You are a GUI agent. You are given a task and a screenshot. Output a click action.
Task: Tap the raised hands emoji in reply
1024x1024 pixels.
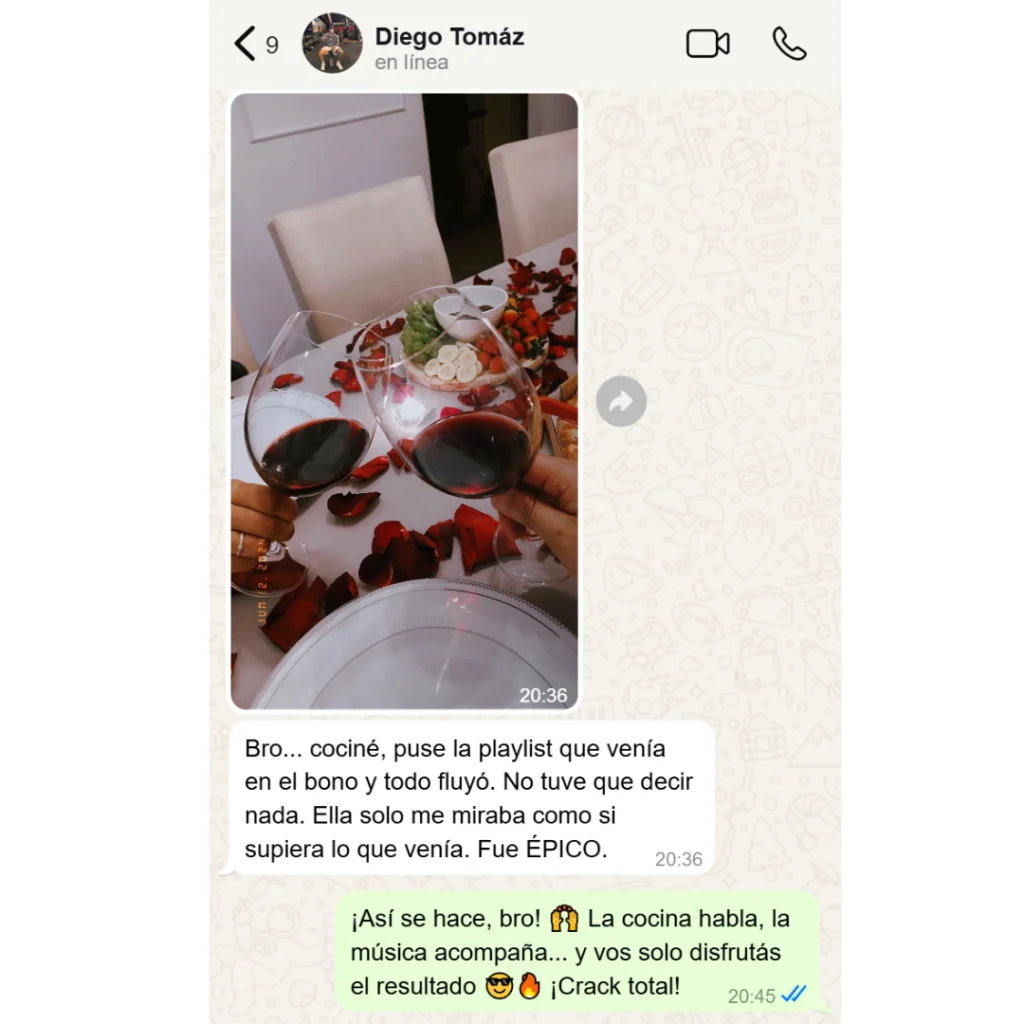pos(564,918)
